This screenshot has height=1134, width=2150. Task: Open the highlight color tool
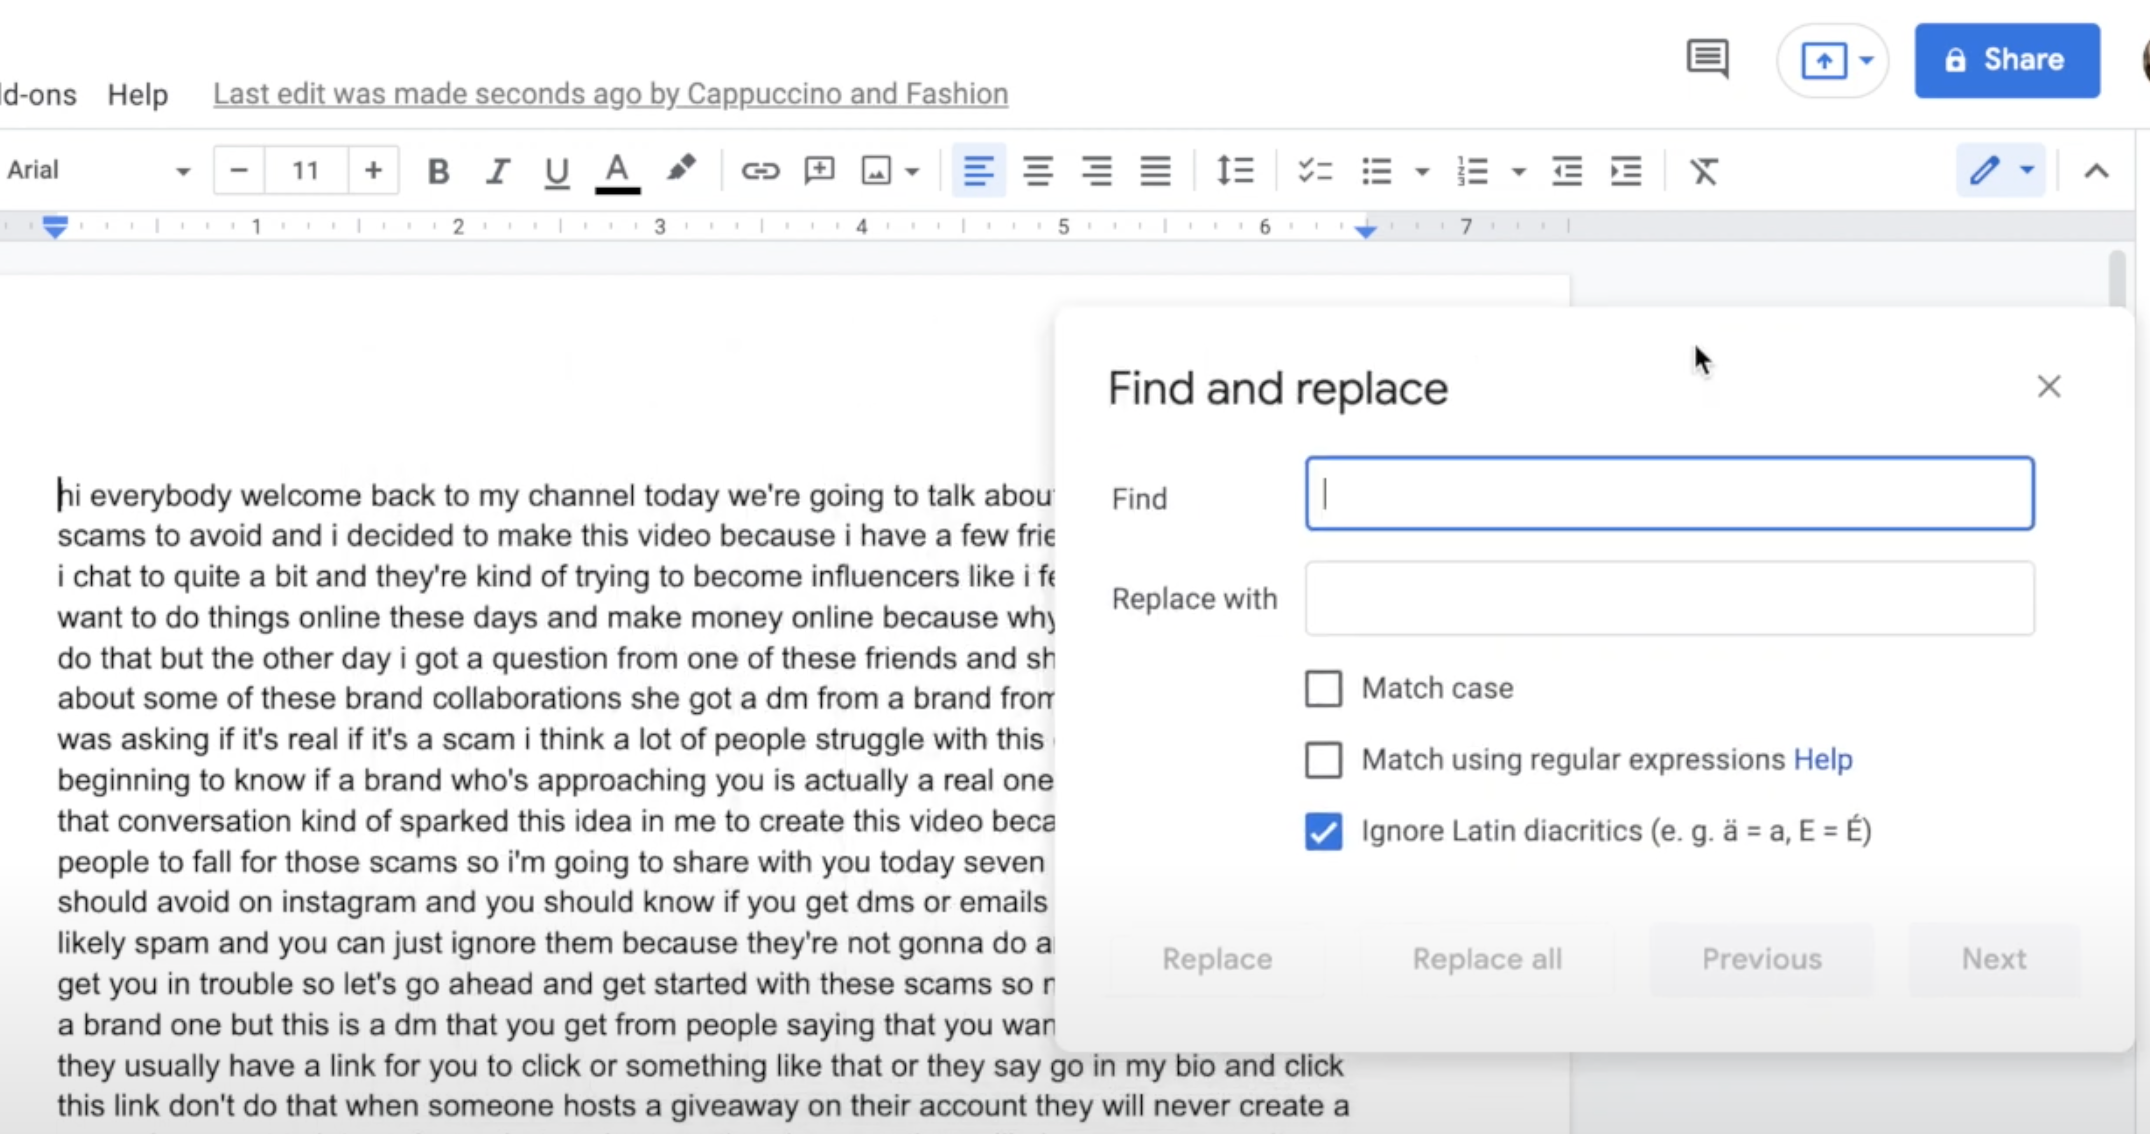[681, 170]
